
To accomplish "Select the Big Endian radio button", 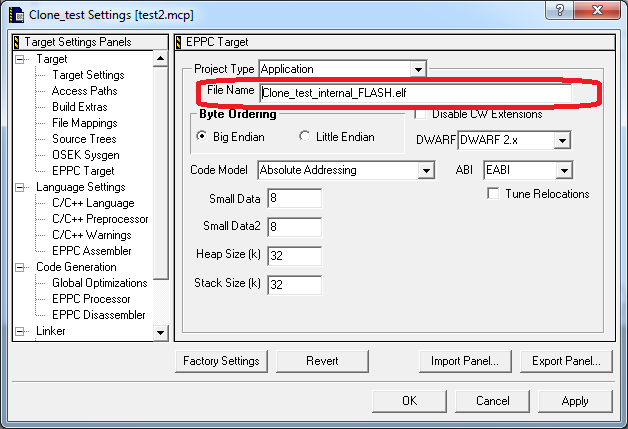I will (202, 136).
